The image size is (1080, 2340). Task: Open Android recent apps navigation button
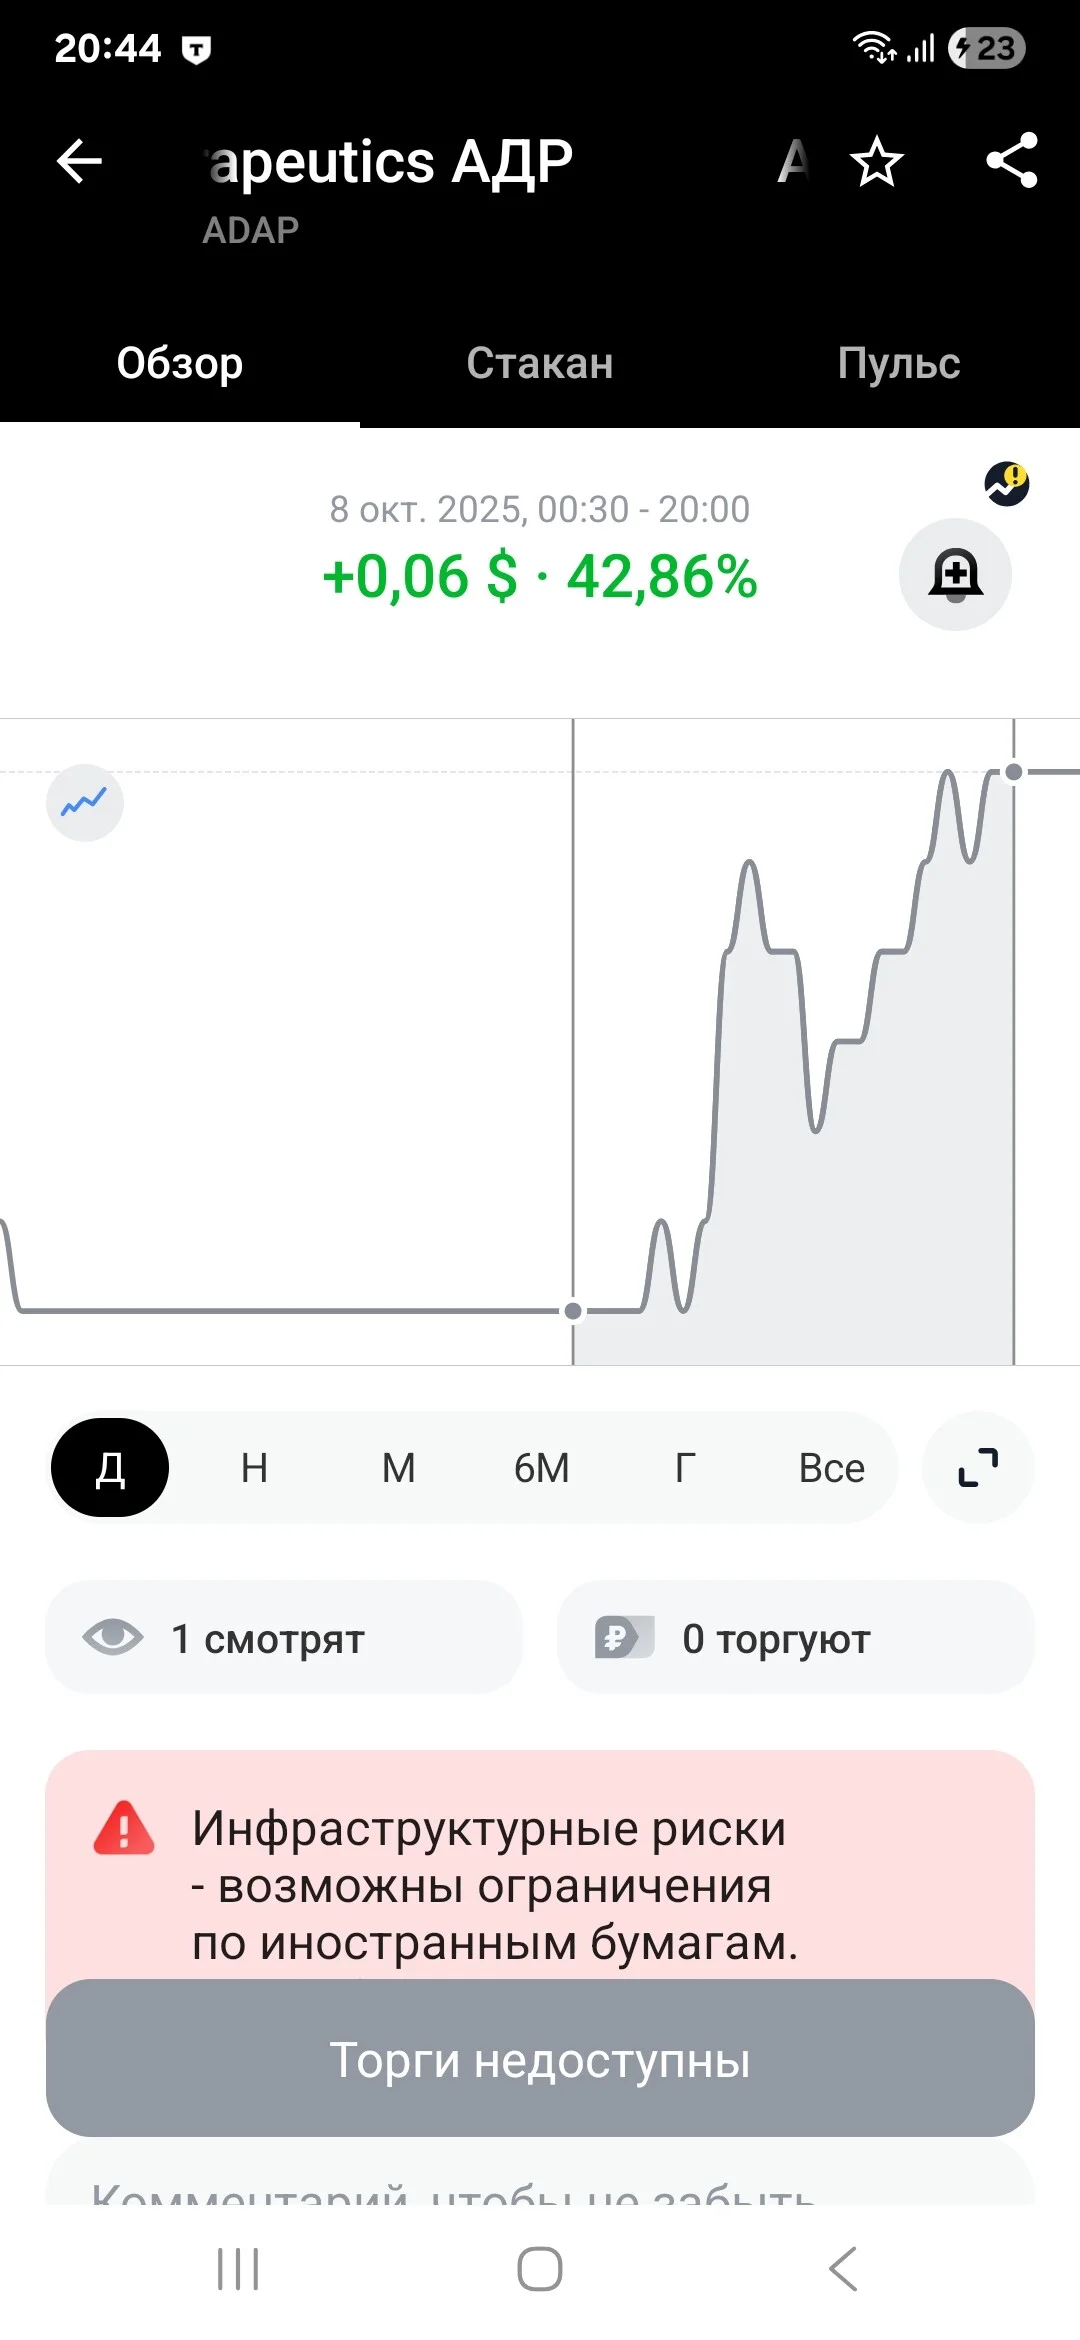238,2268
